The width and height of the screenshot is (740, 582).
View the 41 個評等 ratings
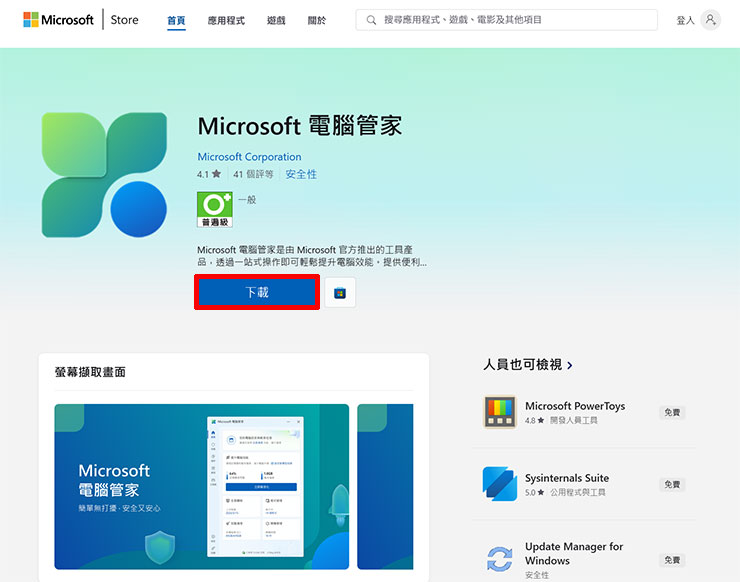tap(253, 174)
